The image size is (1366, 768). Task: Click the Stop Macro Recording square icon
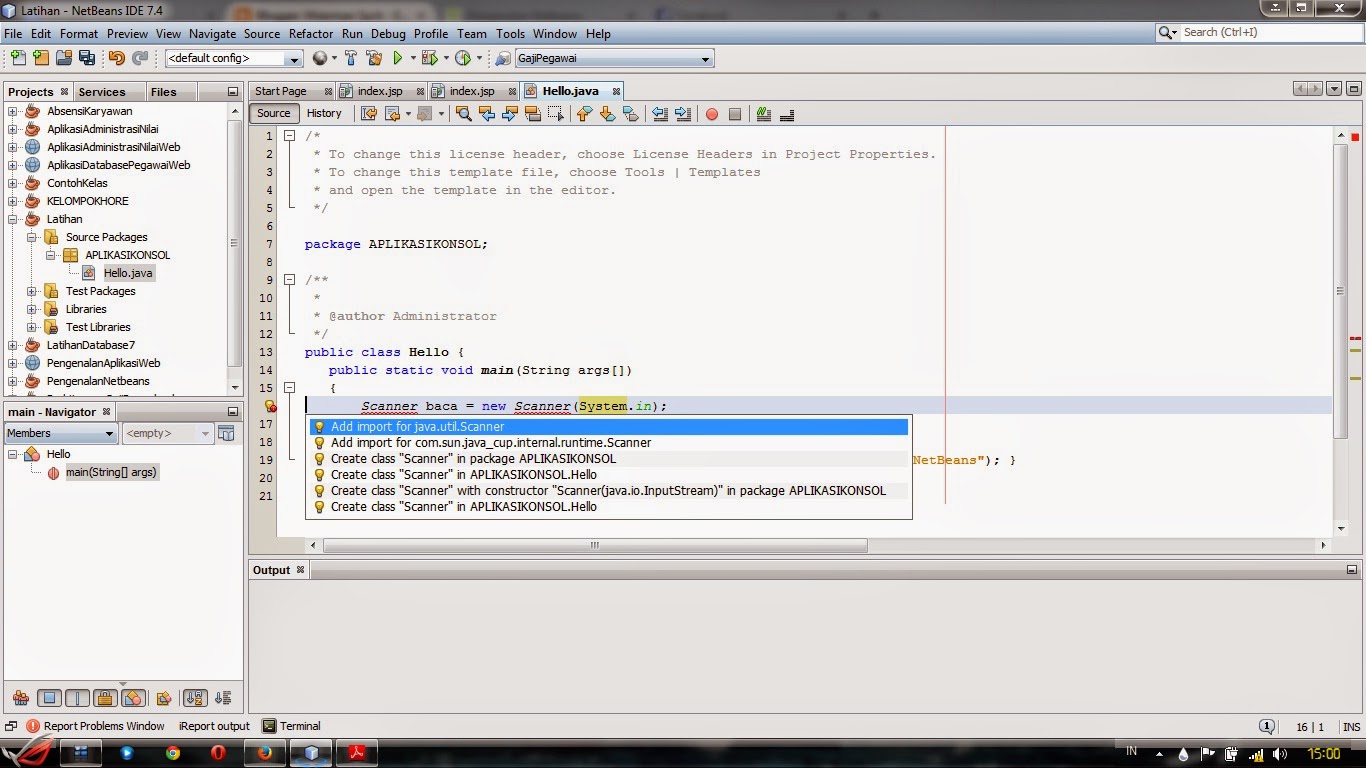click(735, 114)
